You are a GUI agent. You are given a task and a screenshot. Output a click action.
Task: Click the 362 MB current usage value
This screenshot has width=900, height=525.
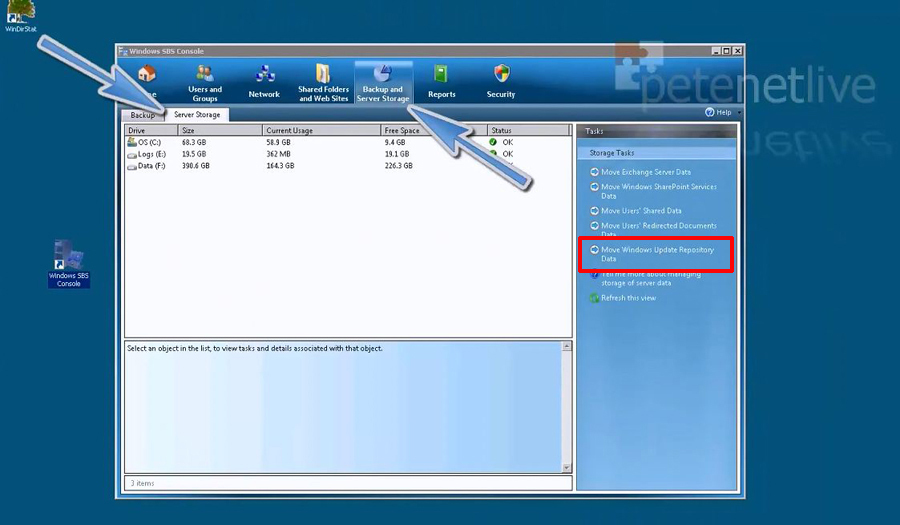coord(278,154)
